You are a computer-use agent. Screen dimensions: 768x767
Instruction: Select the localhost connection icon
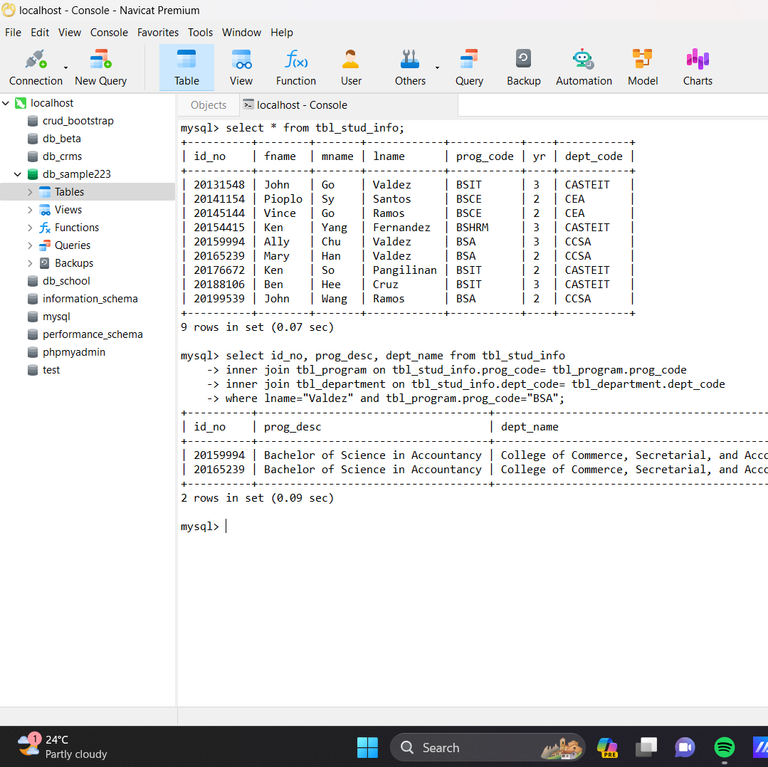[20, 103]
